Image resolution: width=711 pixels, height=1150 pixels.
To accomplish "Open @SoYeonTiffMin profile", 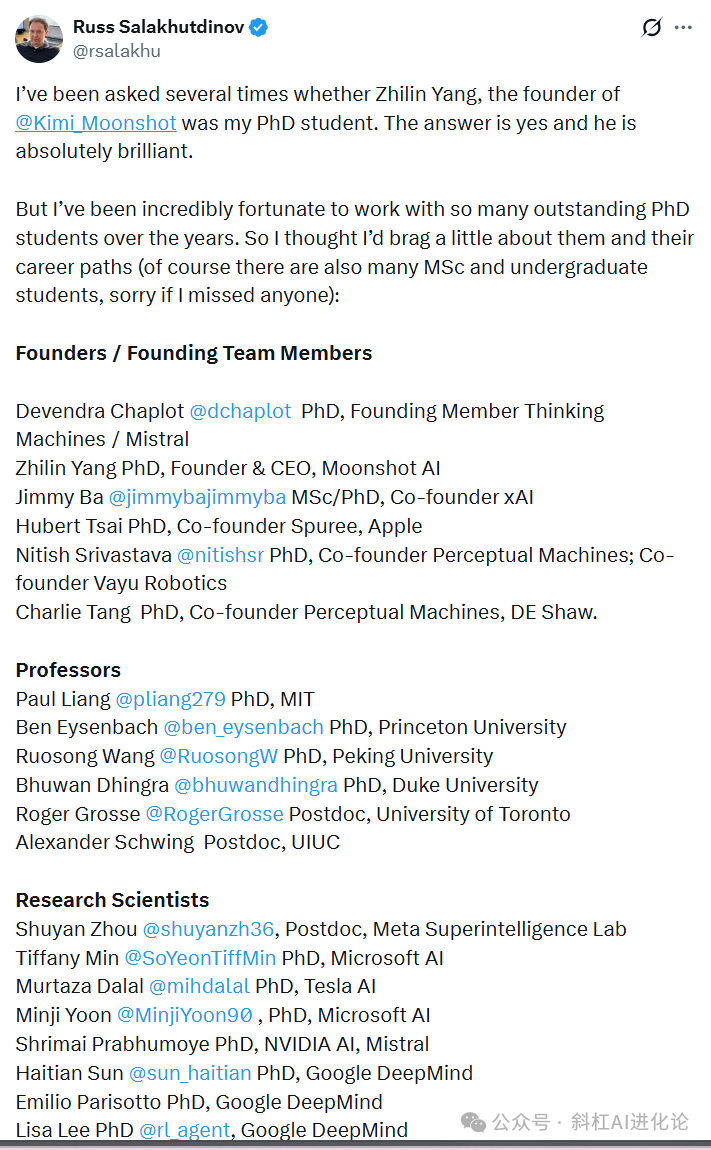I will click(200, 958).
